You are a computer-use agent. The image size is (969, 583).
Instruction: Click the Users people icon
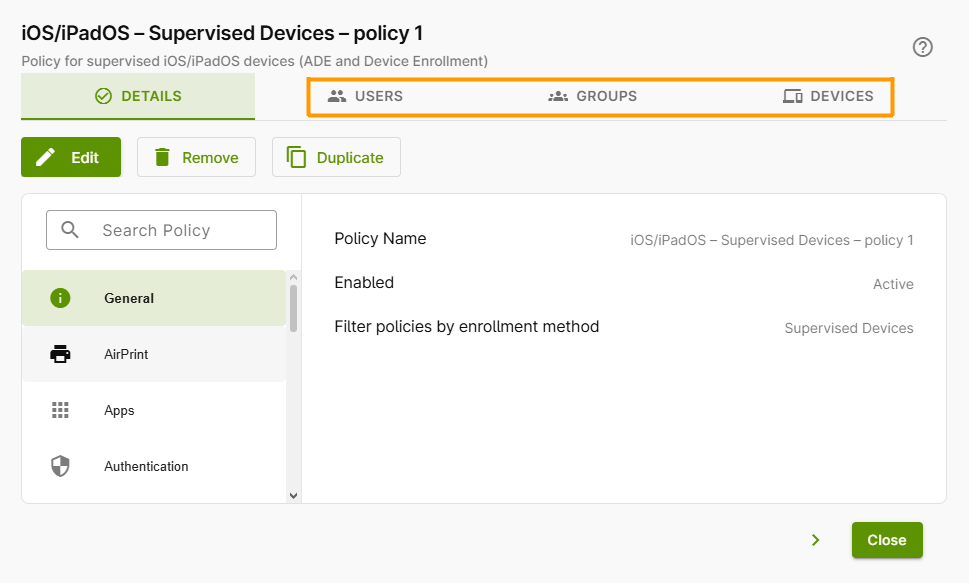[337, 96]
